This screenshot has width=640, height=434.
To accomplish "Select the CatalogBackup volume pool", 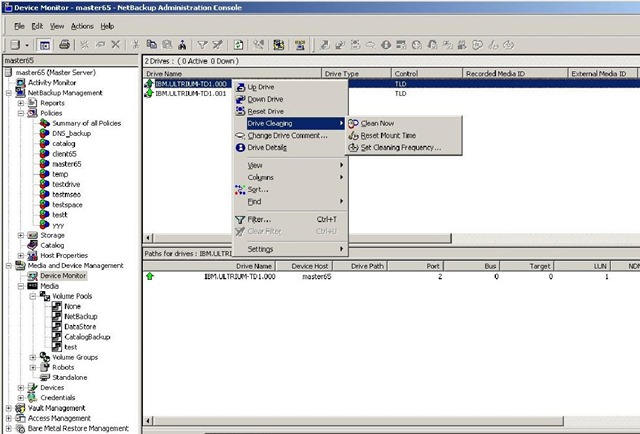I will 87,337.
